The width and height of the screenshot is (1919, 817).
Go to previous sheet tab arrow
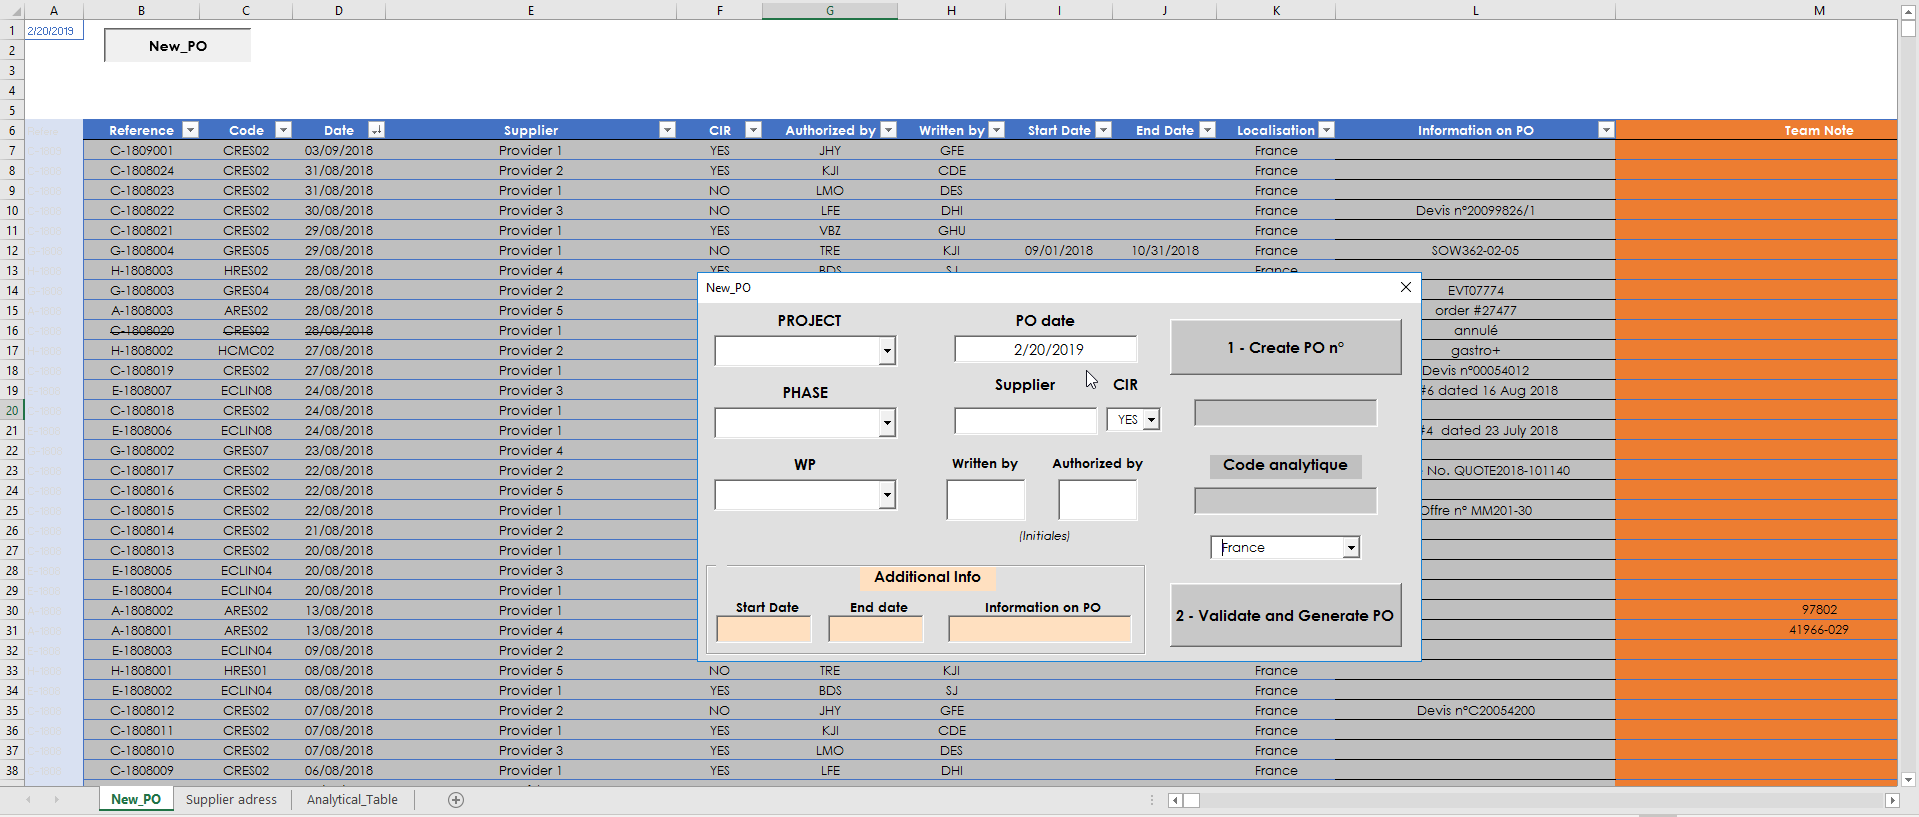pyautogui.click(x=28, y=800)
